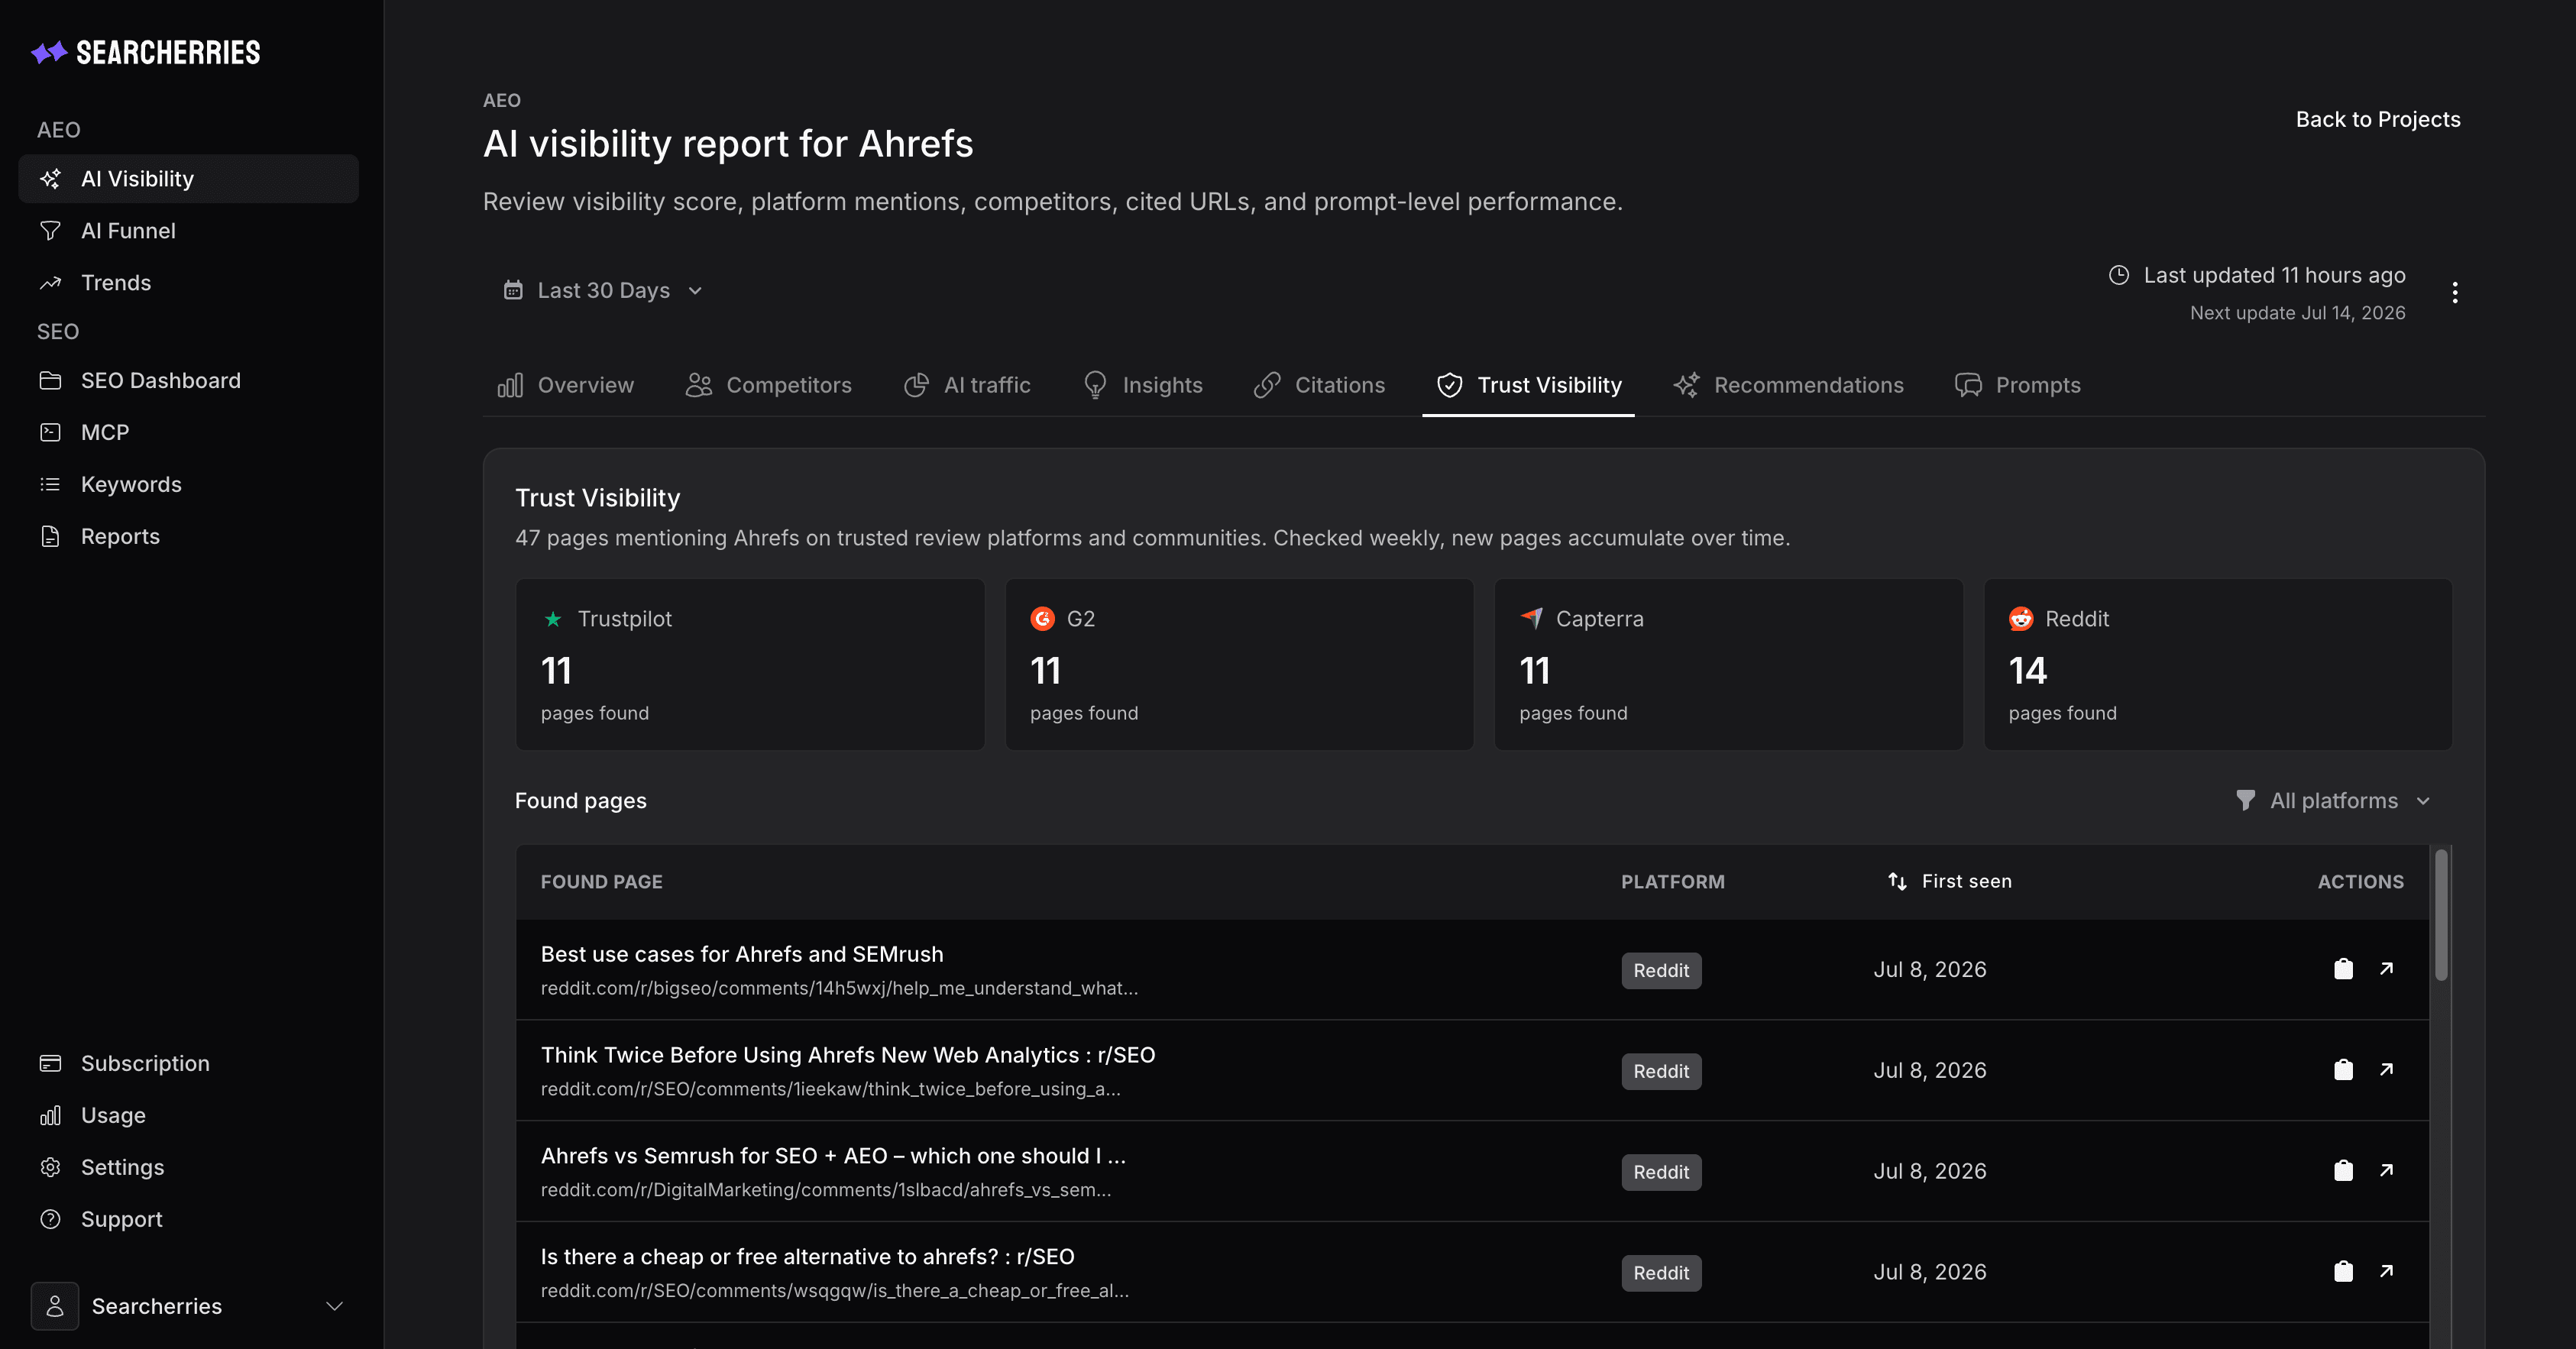Click the Reddit card
2576x1349 pixels.
point(2218,664)
